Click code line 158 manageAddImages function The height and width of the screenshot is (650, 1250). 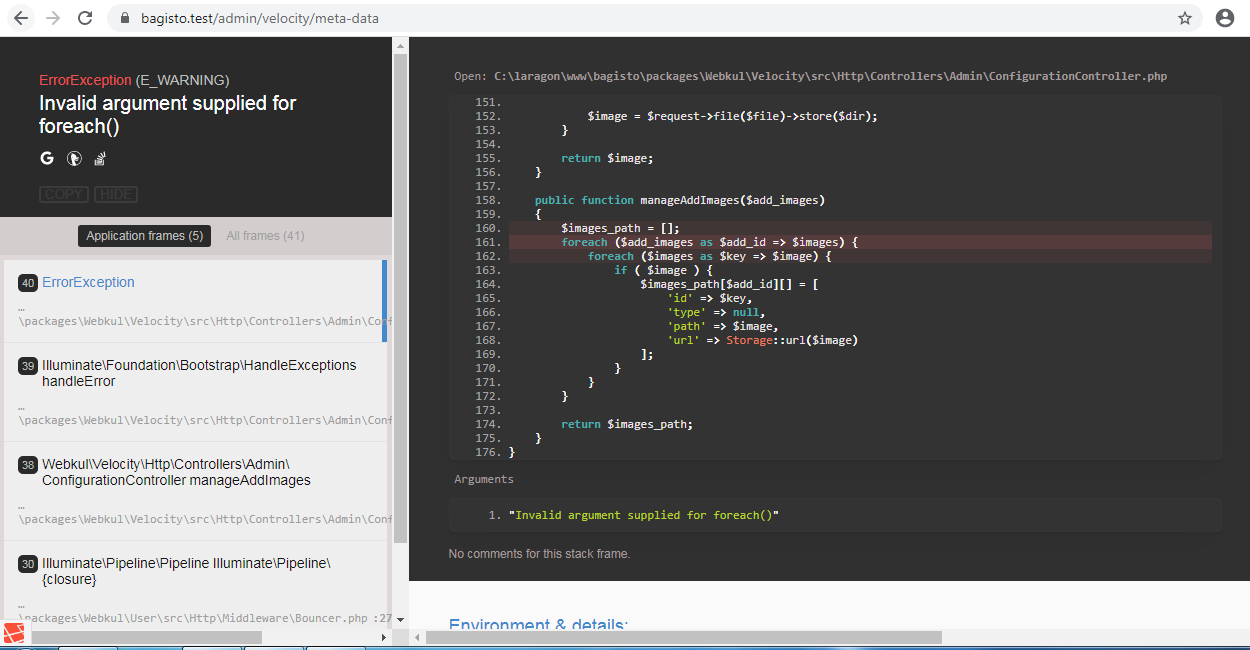pyautogui.click(x=679, y=200)
